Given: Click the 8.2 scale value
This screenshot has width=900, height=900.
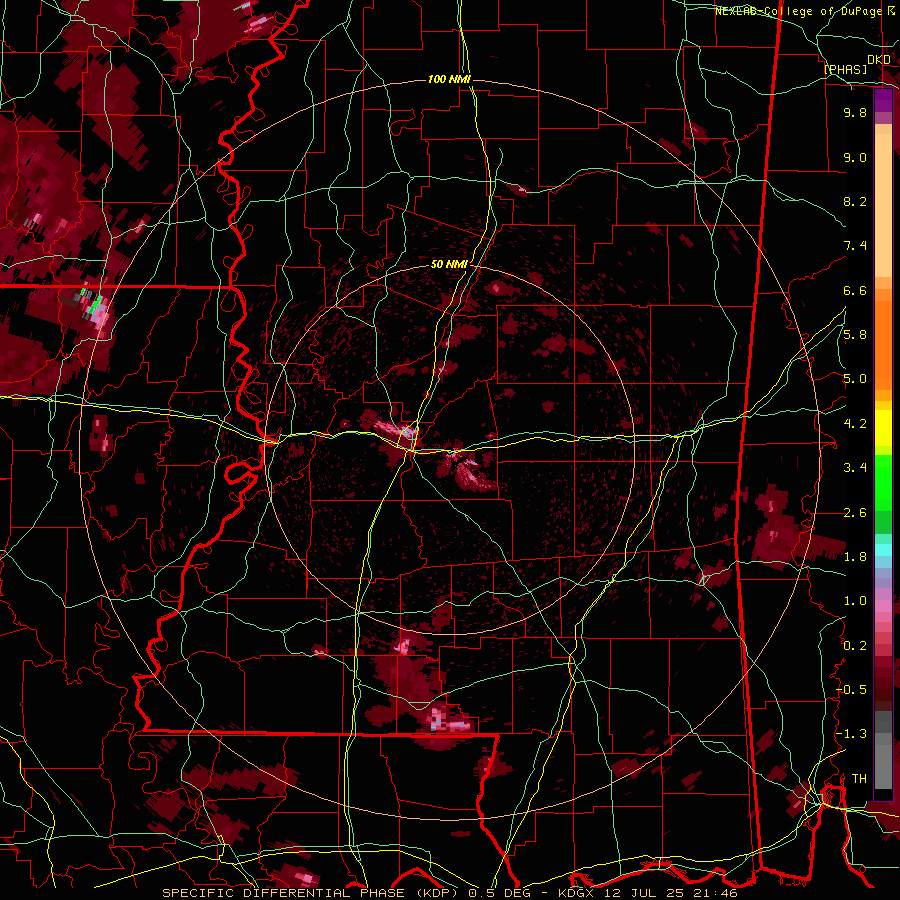Looking at the screenshot, I should 855,201.
